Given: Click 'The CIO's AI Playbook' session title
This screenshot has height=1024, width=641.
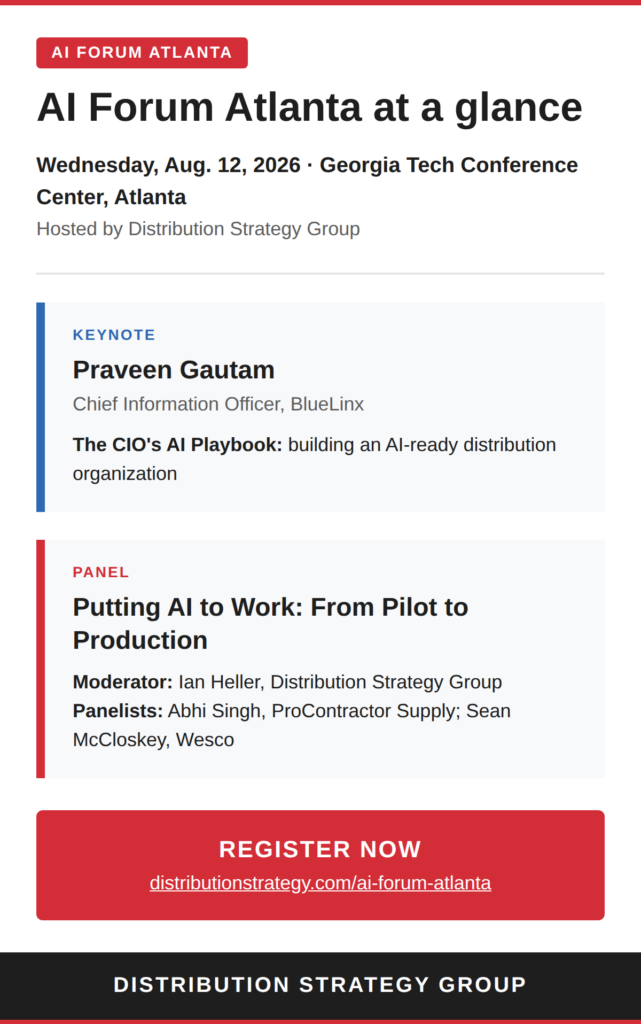Looking at the screenshot, I should point(178,445).
